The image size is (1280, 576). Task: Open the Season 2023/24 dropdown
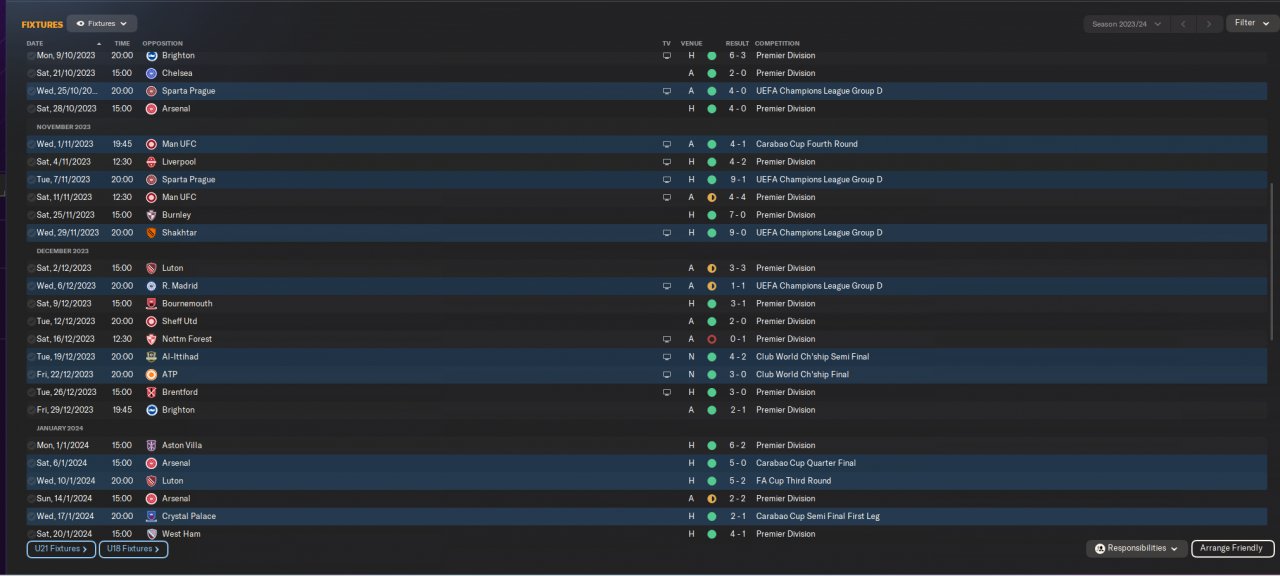(1126, 24)
